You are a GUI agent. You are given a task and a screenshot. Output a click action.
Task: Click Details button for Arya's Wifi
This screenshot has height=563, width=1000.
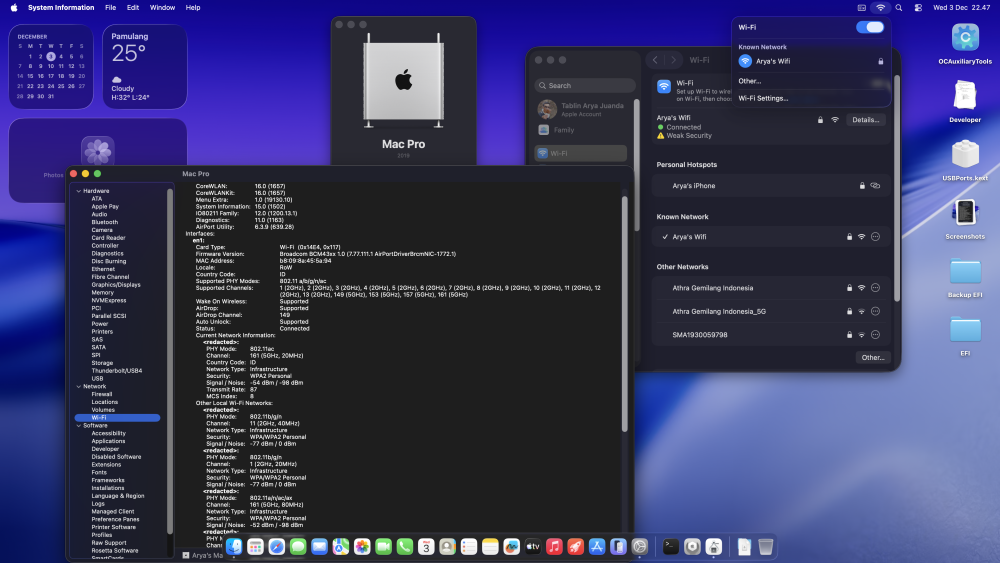click(x=865, y=120)
